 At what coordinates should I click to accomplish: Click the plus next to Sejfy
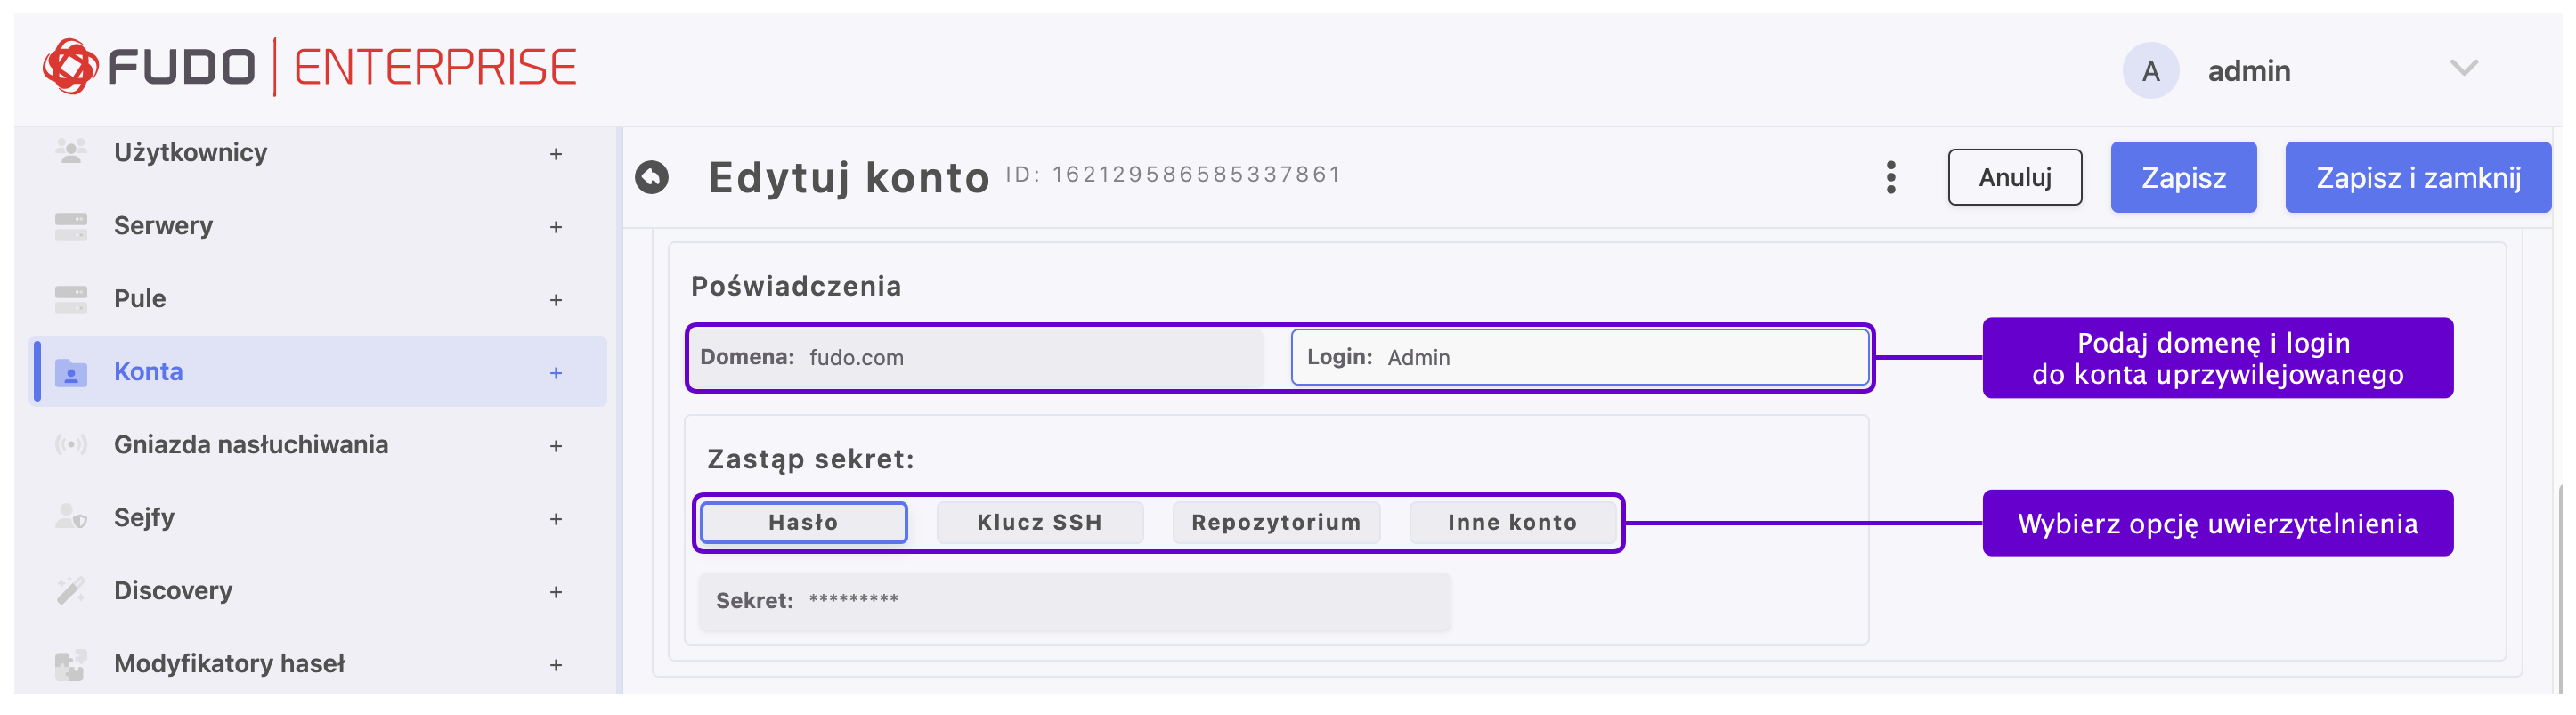(x=556, y=519)
